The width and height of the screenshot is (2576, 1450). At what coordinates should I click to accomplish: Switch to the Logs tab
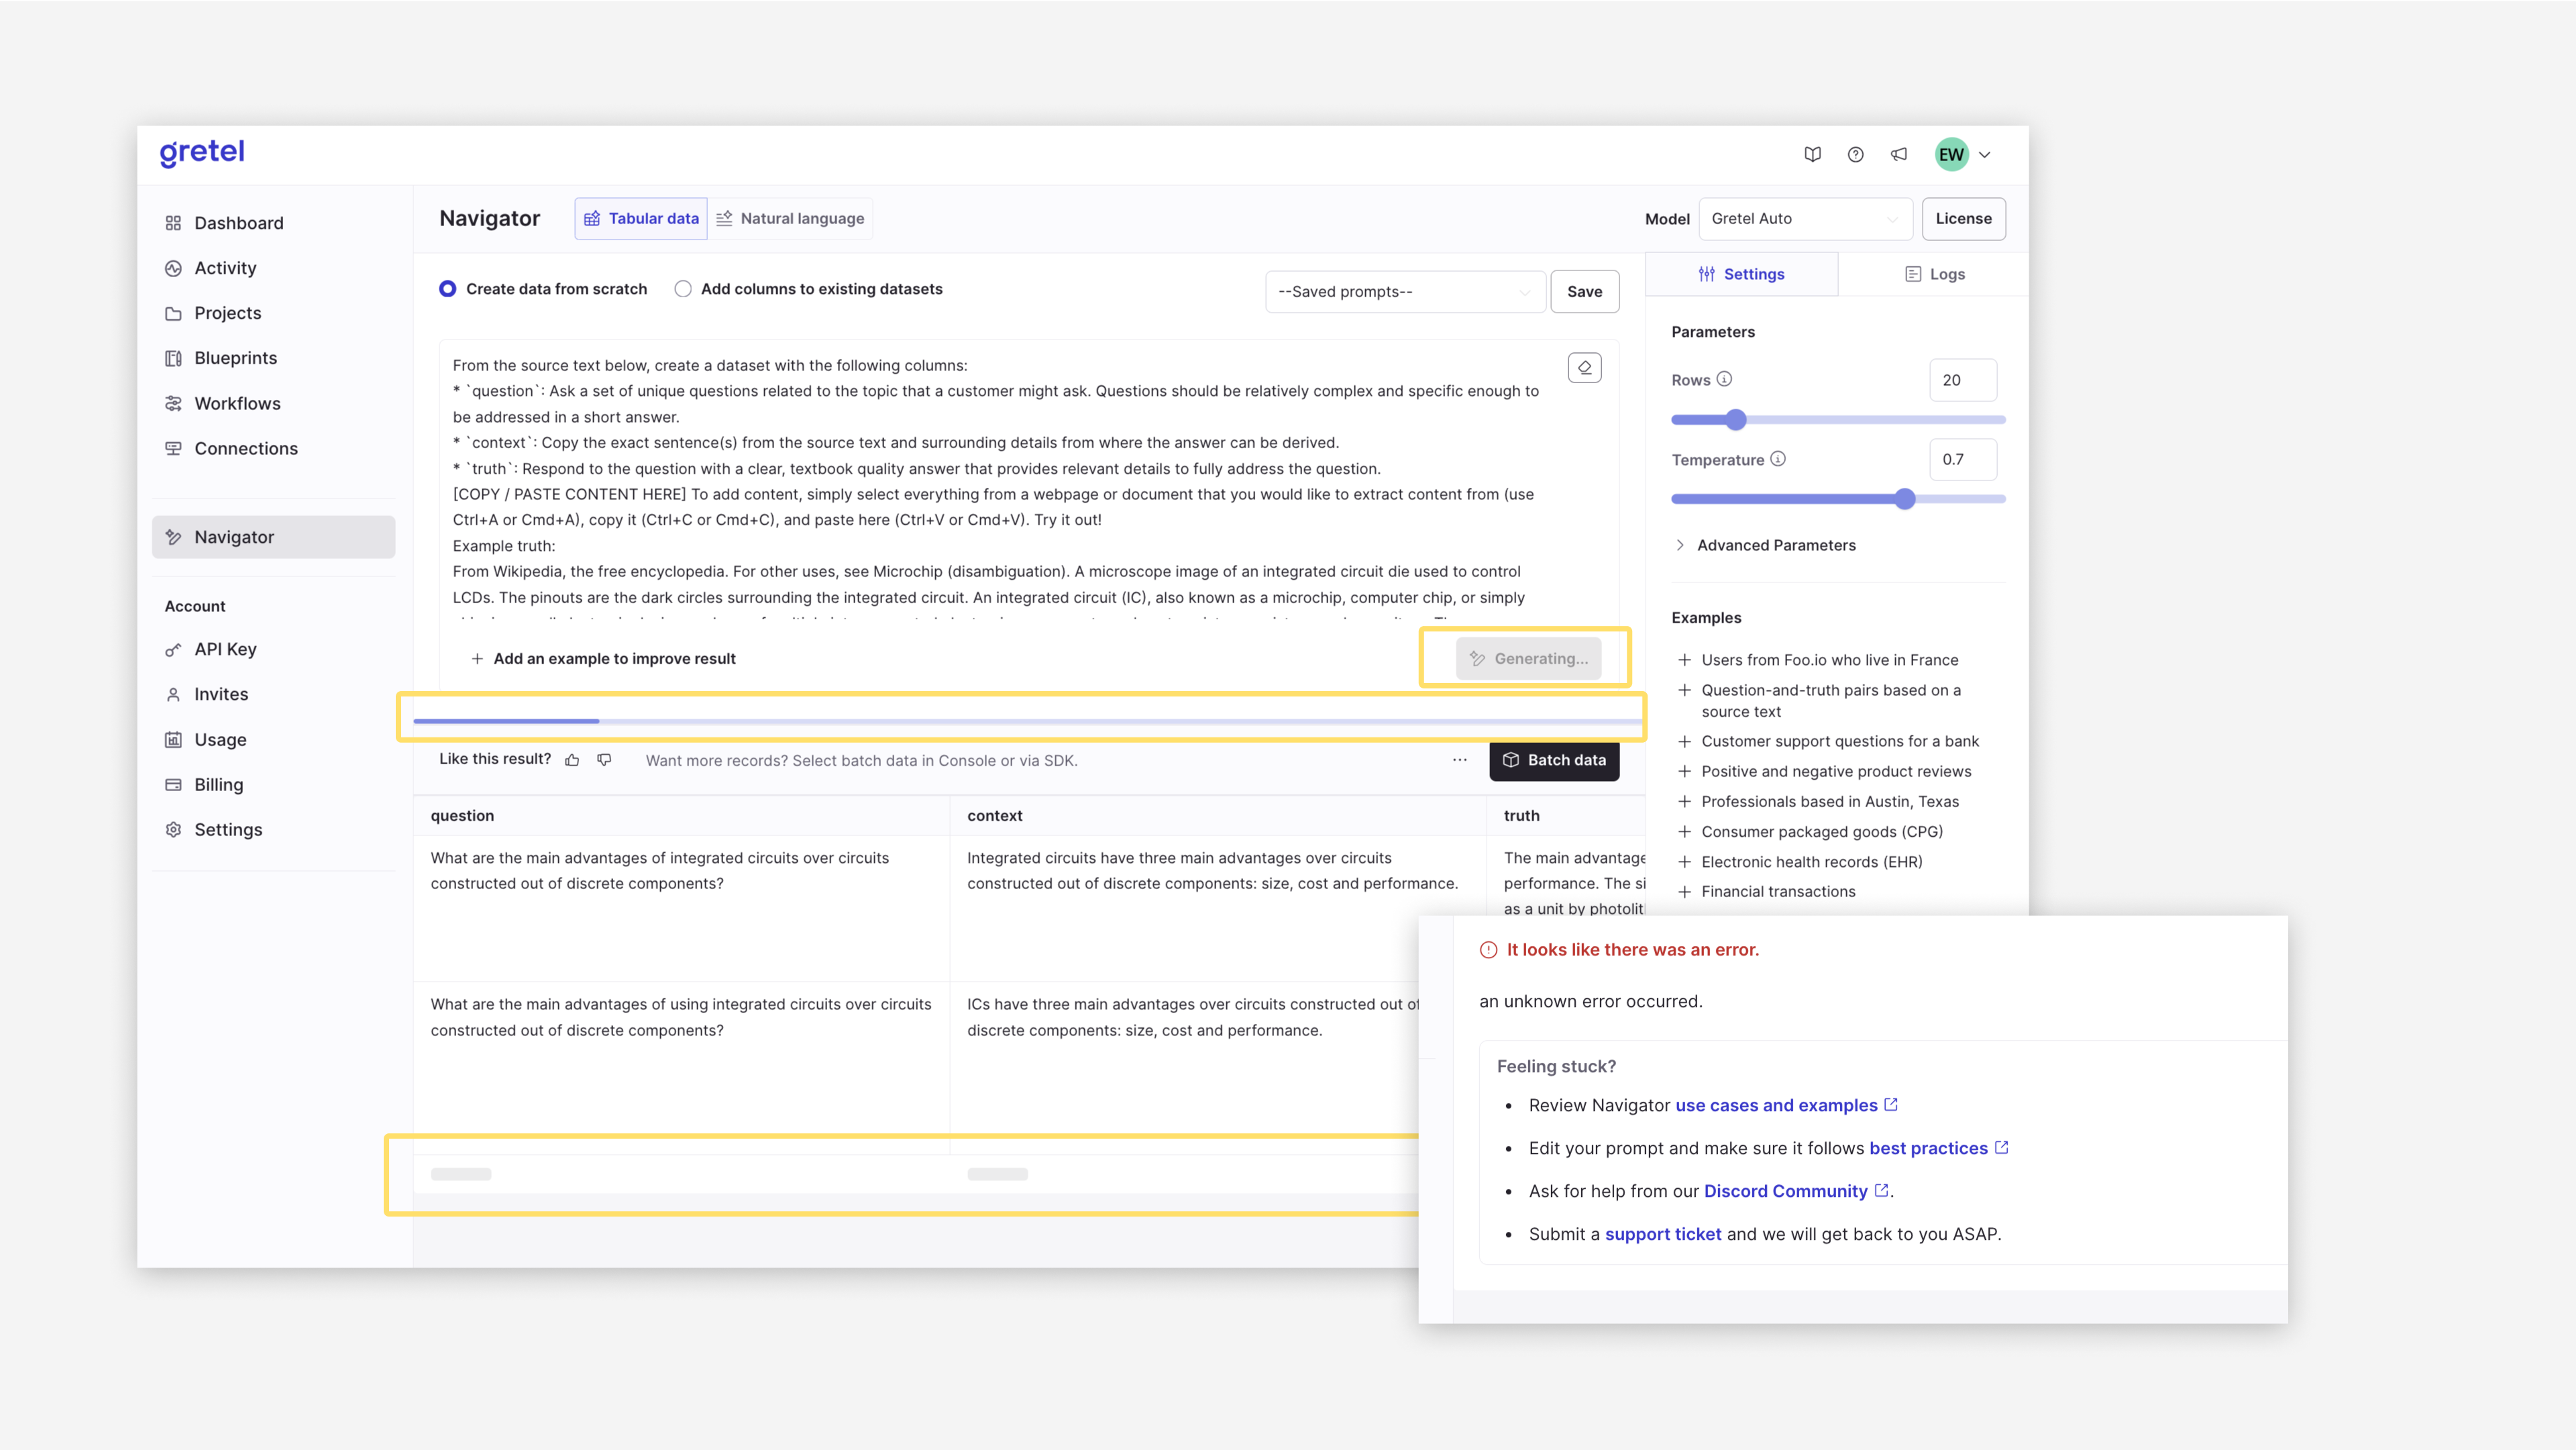pos(1934,274)
